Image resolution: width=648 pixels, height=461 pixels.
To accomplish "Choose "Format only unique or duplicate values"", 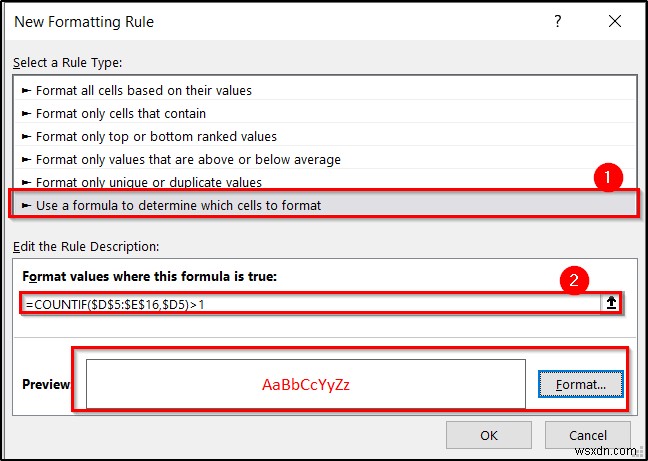I will 148,182.
